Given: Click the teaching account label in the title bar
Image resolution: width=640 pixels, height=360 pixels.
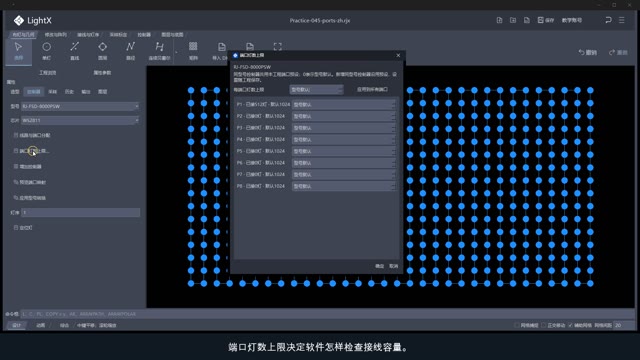Looking at the screenshot, I should click(x=572, y=20).
